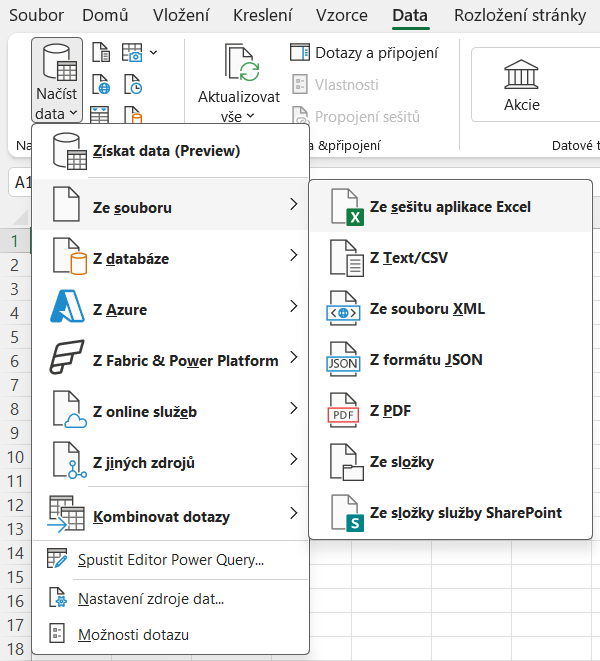Select Z formátu JSON option

pyautogui.click(x=426, y=360)
